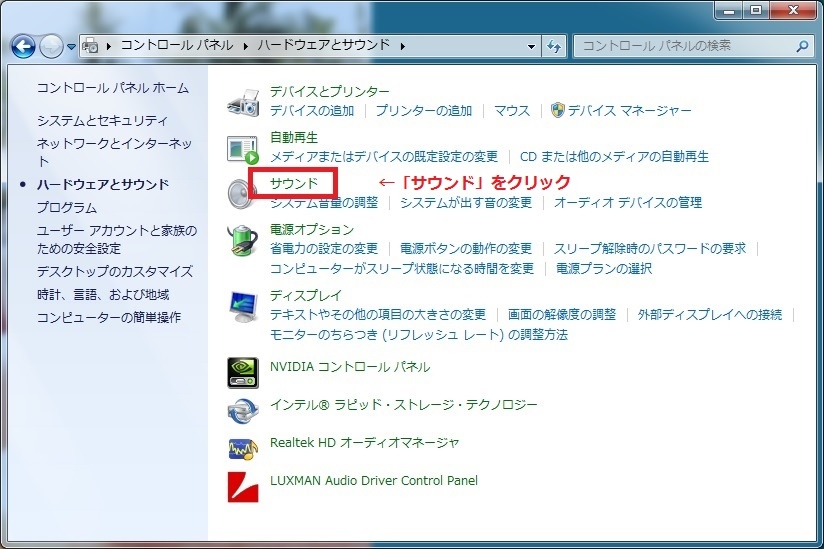Click the マウス link

click(x=512, y=111)
